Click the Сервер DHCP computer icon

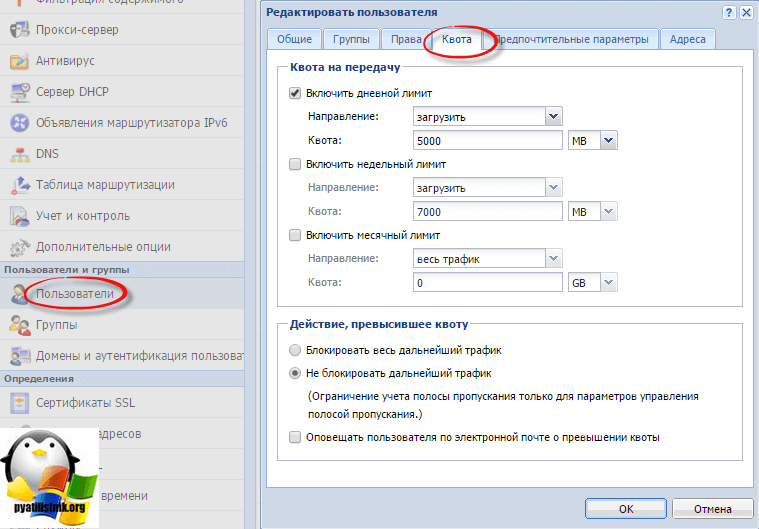(19, 92)
